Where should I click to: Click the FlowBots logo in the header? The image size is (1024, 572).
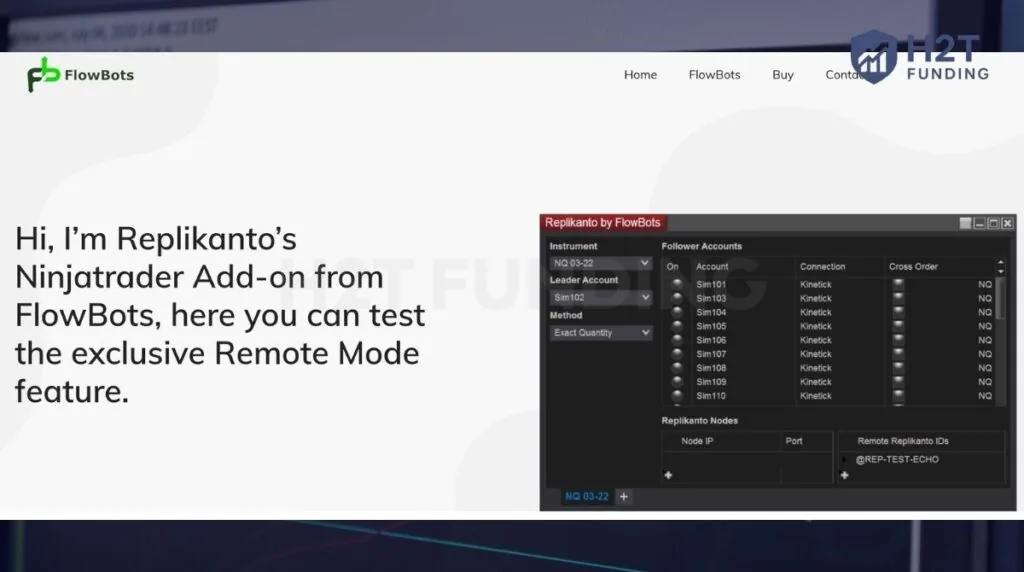click(x=80, y=74)
